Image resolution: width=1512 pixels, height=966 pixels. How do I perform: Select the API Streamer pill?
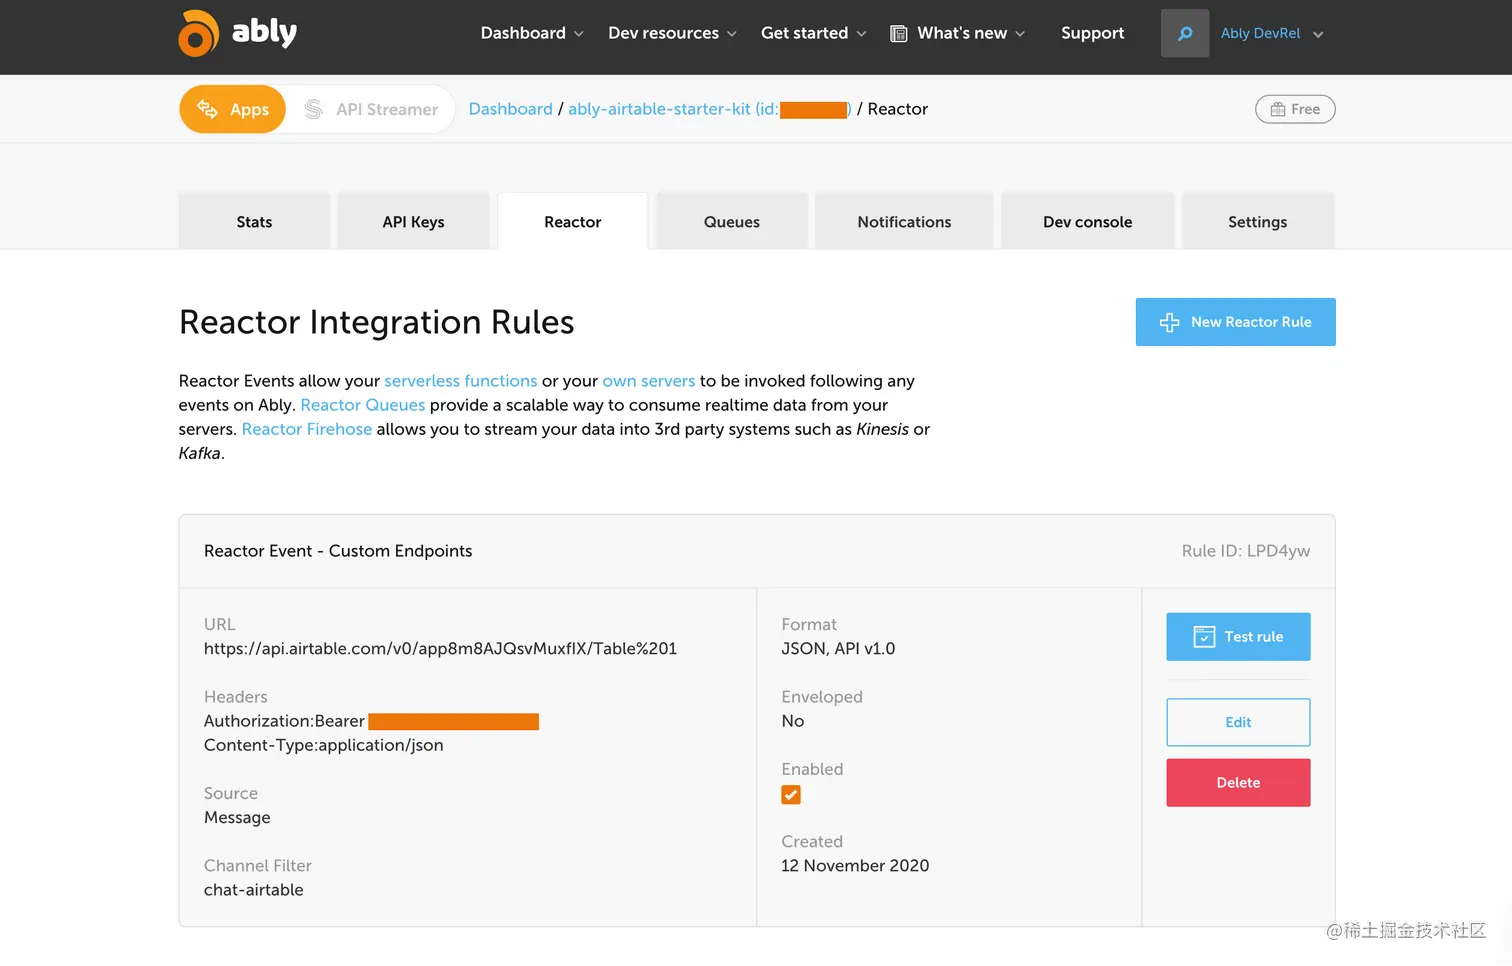[x=371, y=109]
